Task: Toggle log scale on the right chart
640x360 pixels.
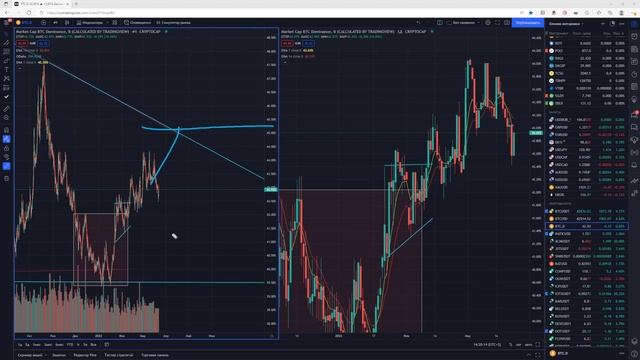Action: [518, 345]
